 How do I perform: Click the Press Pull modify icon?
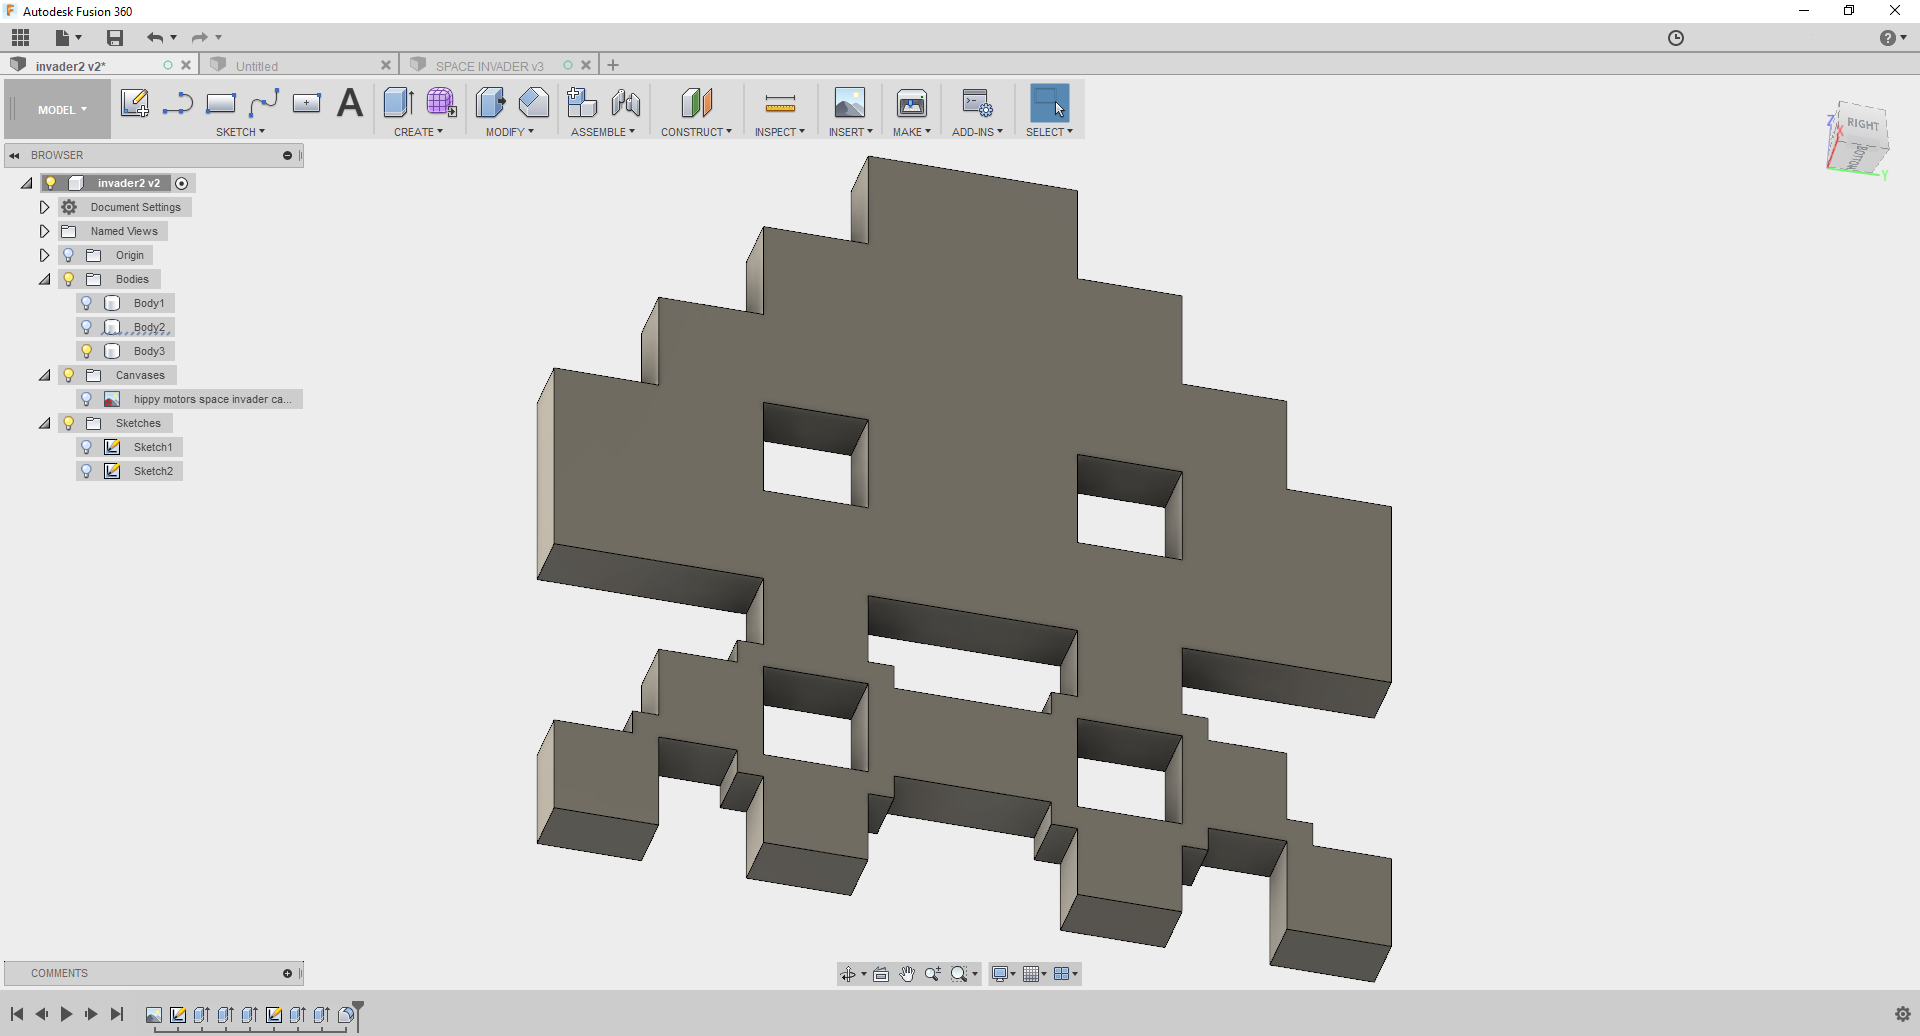pos(490,103)
